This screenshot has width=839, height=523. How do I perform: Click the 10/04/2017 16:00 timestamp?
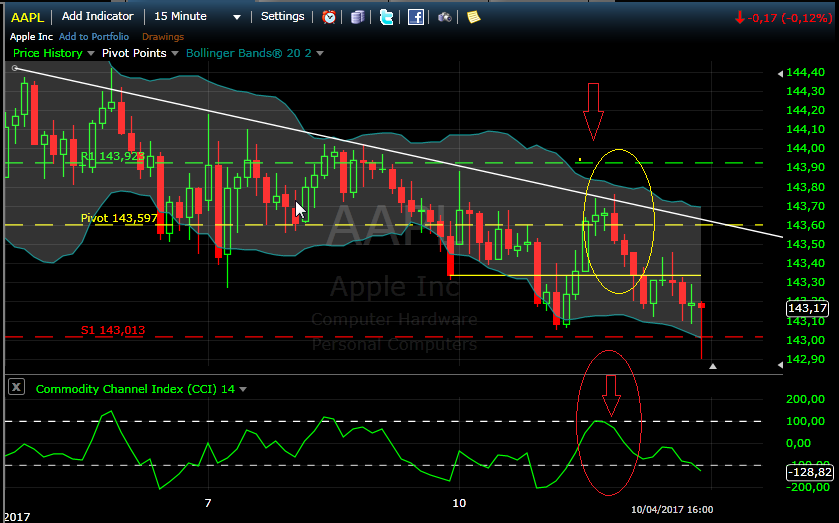coord(672,510)
